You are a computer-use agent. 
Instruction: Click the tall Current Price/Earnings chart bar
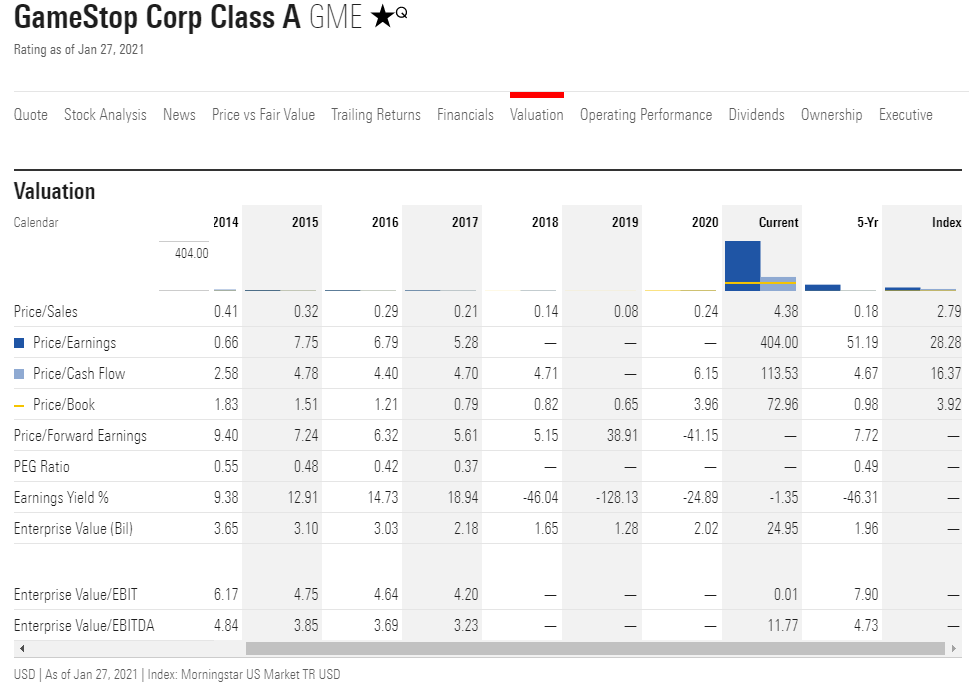[742, 265]
